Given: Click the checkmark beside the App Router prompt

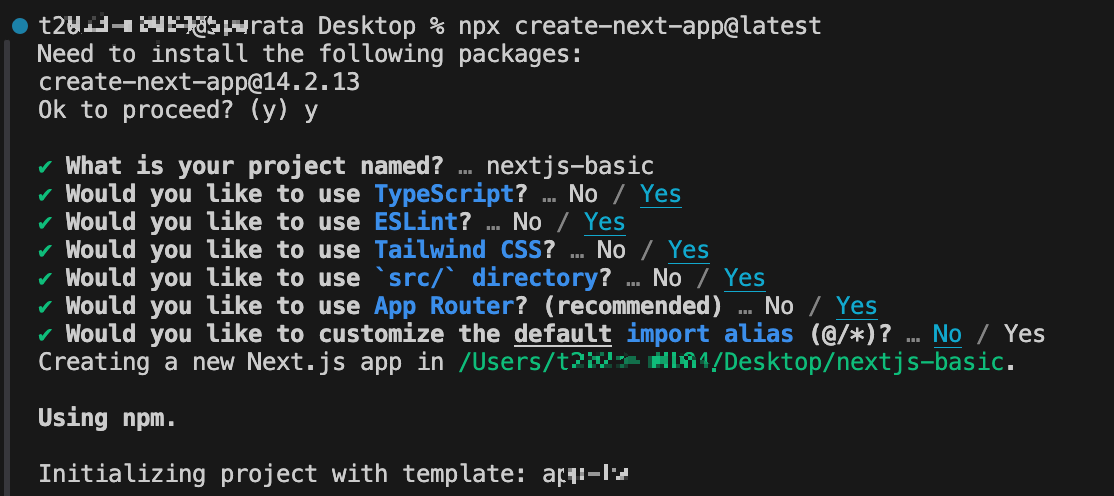Looking at the screenshot, I should pos(45,306).
